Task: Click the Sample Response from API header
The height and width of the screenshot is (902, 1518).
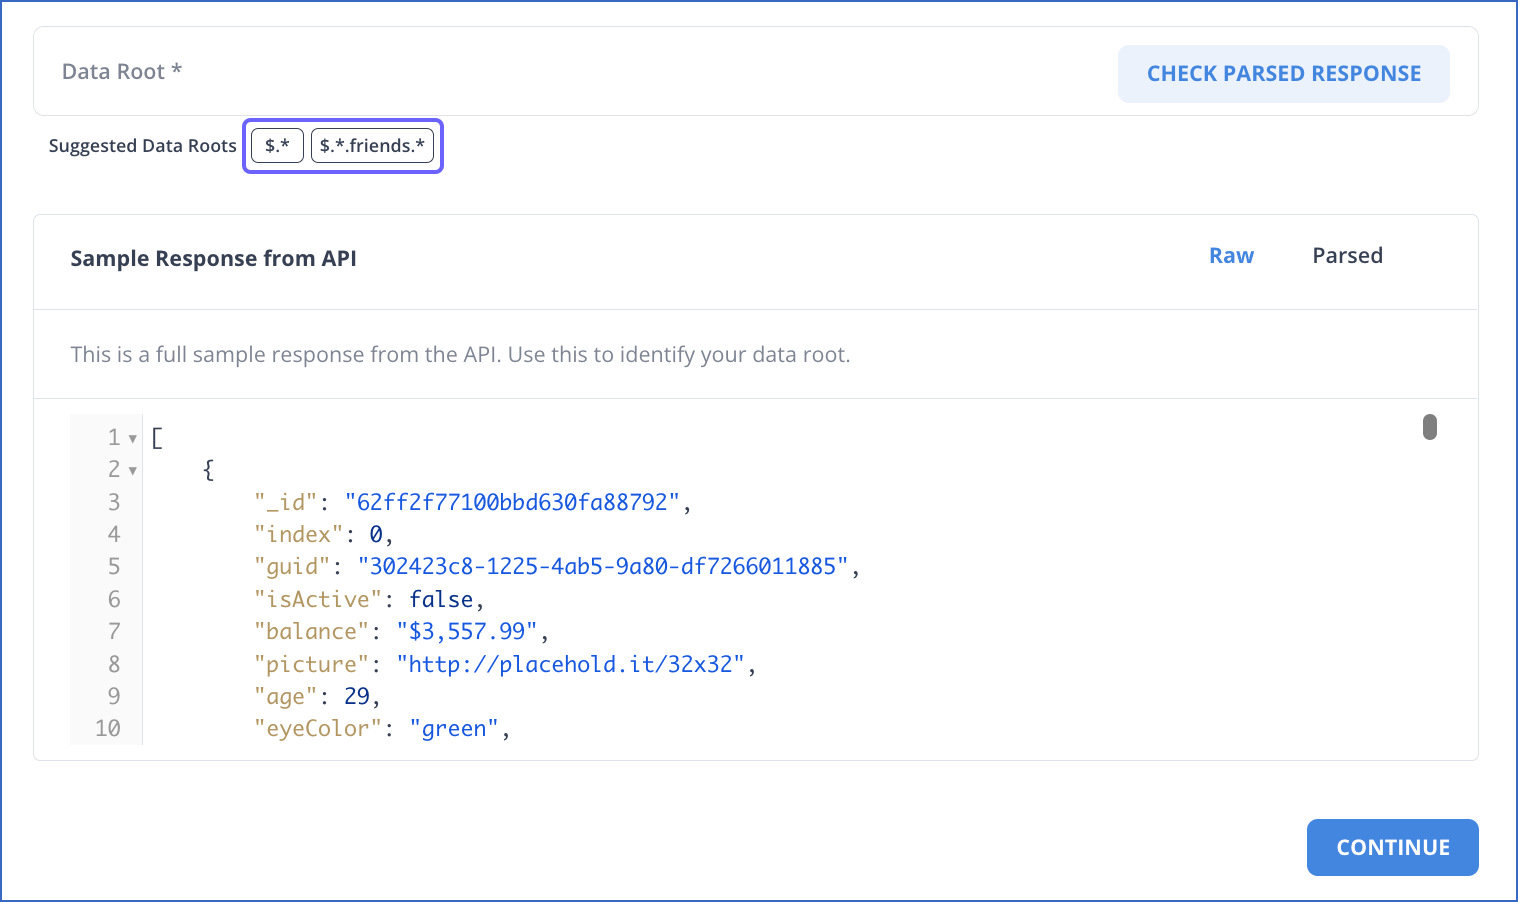Action: tap(213, 258)
